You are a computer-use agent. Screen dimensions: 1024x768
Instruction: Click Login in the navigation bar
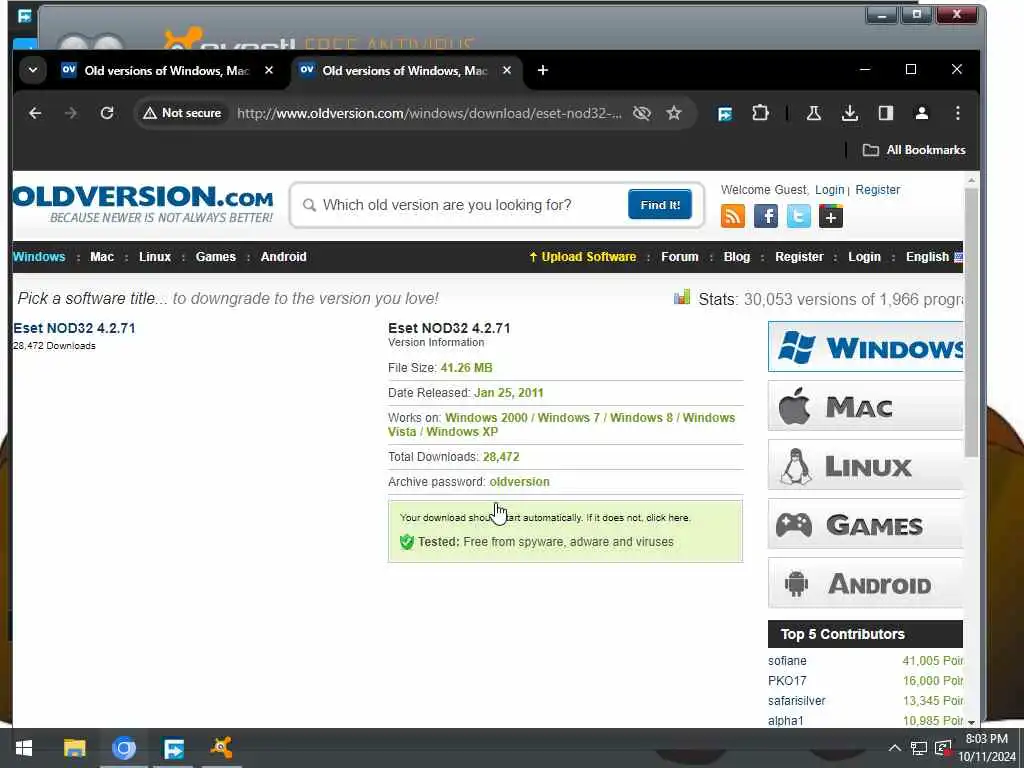pos(864,257)
